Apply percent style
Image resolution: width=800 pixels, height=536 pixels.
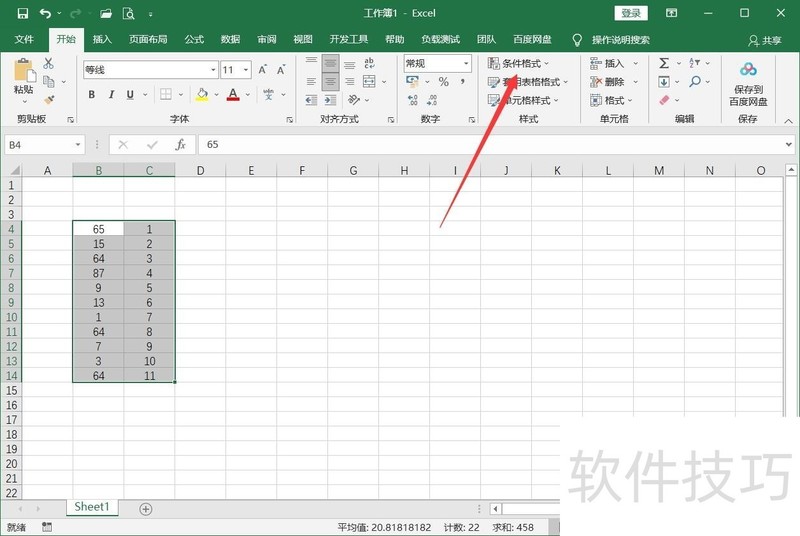point(443,82)
